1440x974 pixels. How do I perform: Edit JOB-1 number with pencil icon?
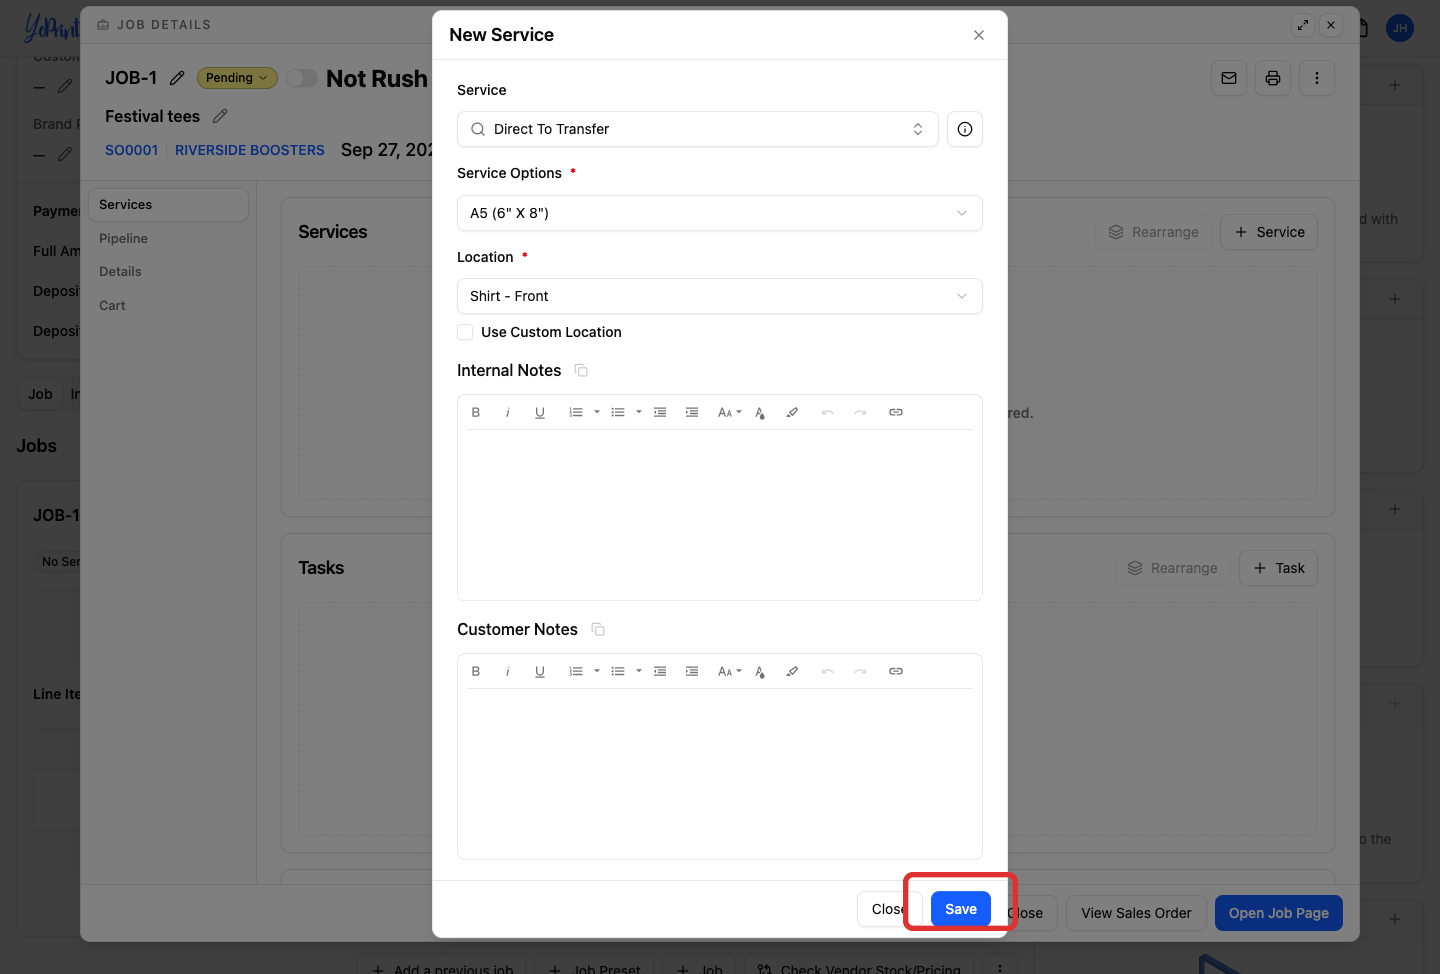click(177, 78)
